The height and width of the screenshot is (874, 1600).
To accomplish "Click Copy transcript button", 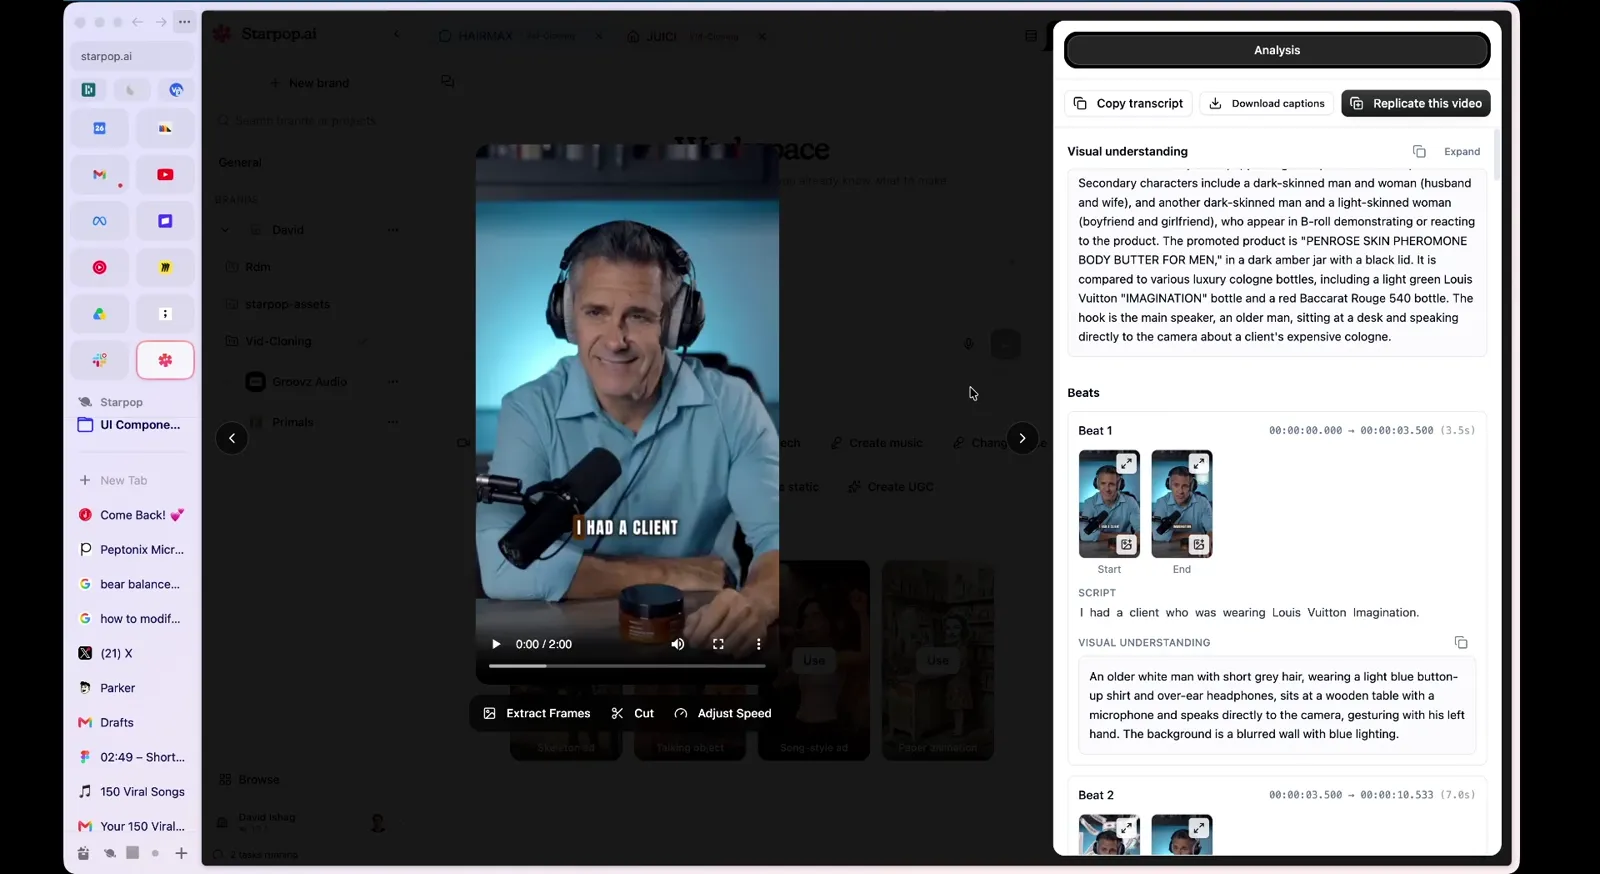I will [x=1128, y=103].
